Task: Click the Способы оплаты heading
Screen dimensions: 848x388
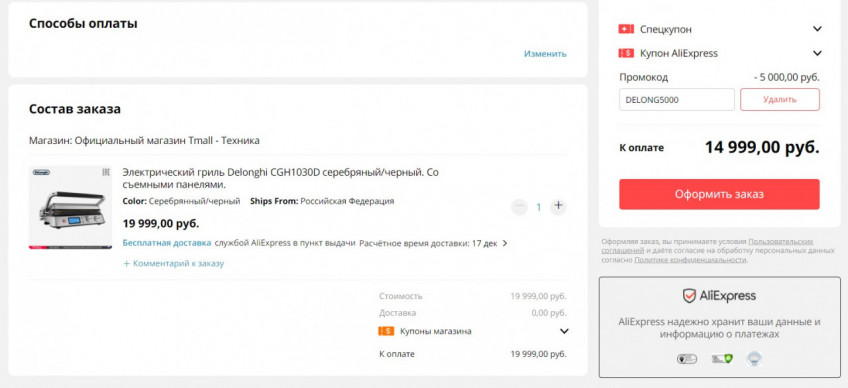Action: tap(83, 24)
